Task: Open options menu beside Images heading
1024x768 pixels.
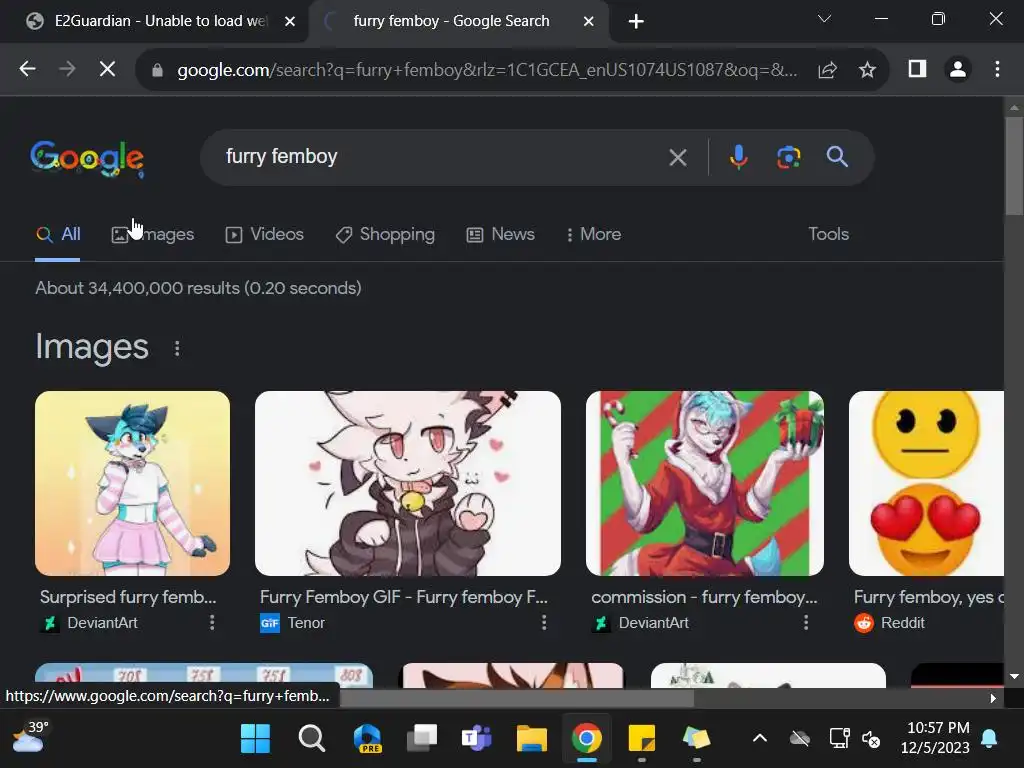Action: (177, 349)
